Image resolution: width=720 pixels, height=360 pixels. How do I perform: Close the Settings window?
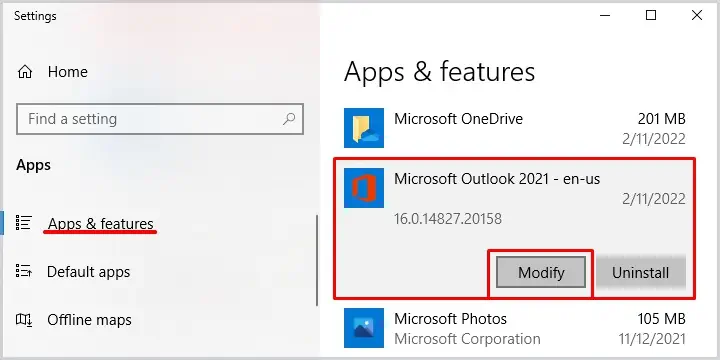(697, 15)
